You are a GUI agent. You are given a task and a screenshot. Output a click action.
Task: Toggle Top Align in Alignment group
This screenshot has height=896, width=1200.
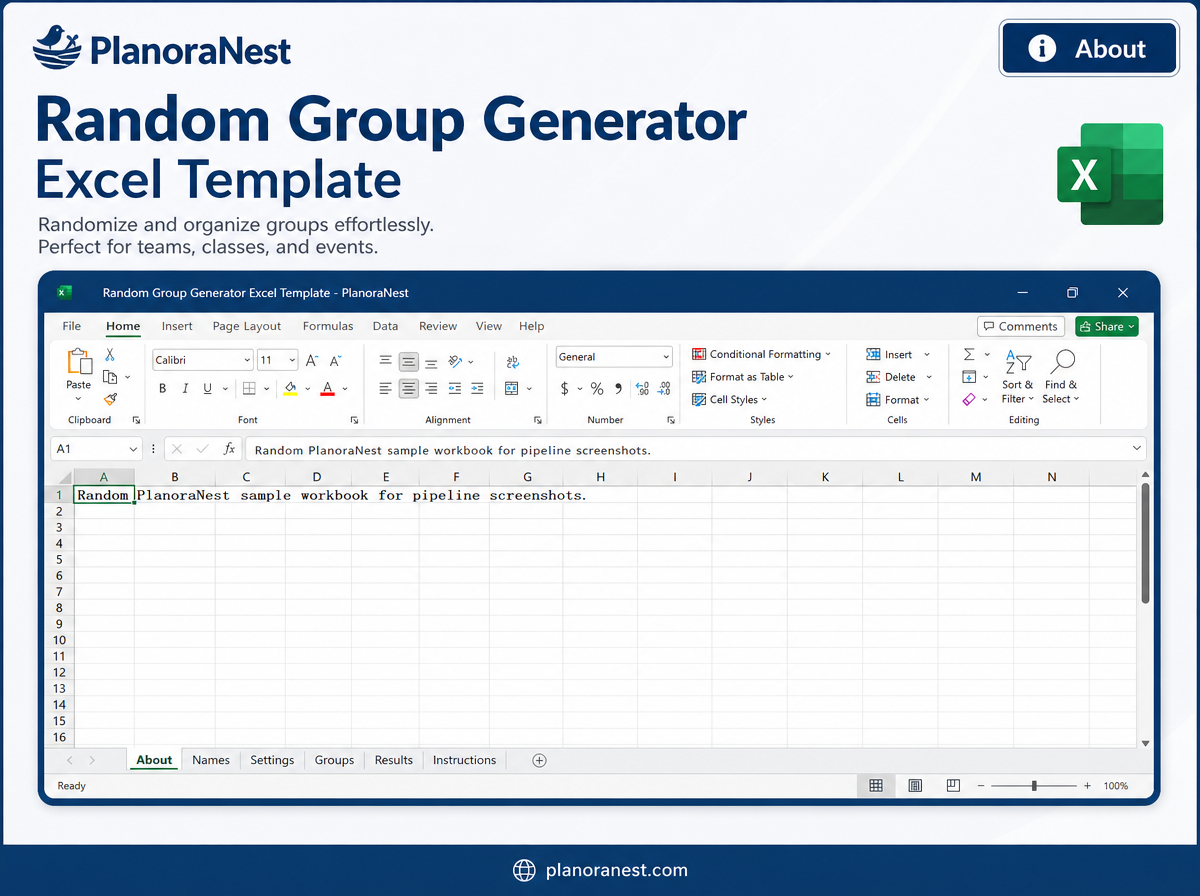click(386, 362)
